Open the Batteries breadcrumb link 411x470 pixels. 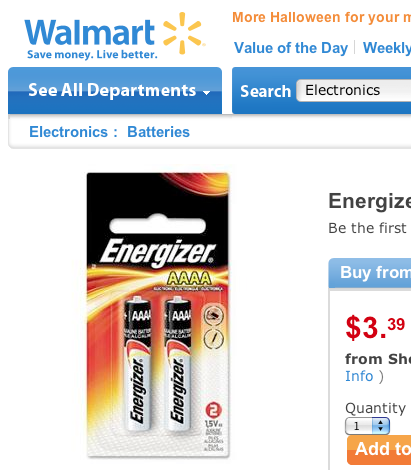click(158, 132)
